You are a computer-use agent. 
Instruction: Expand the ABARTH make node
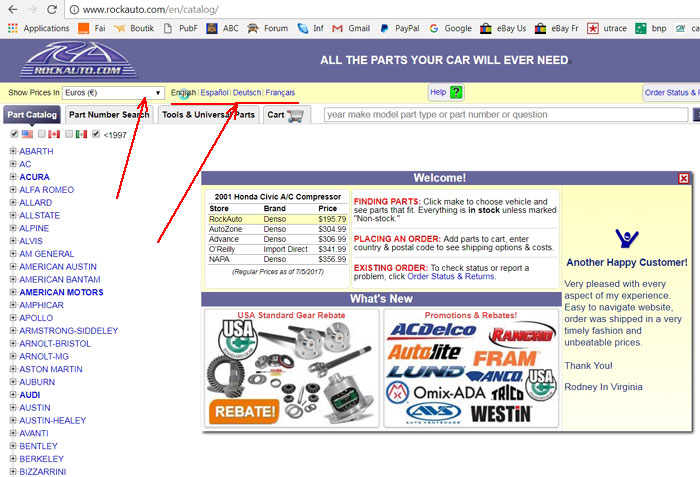[x=13, y=151]
